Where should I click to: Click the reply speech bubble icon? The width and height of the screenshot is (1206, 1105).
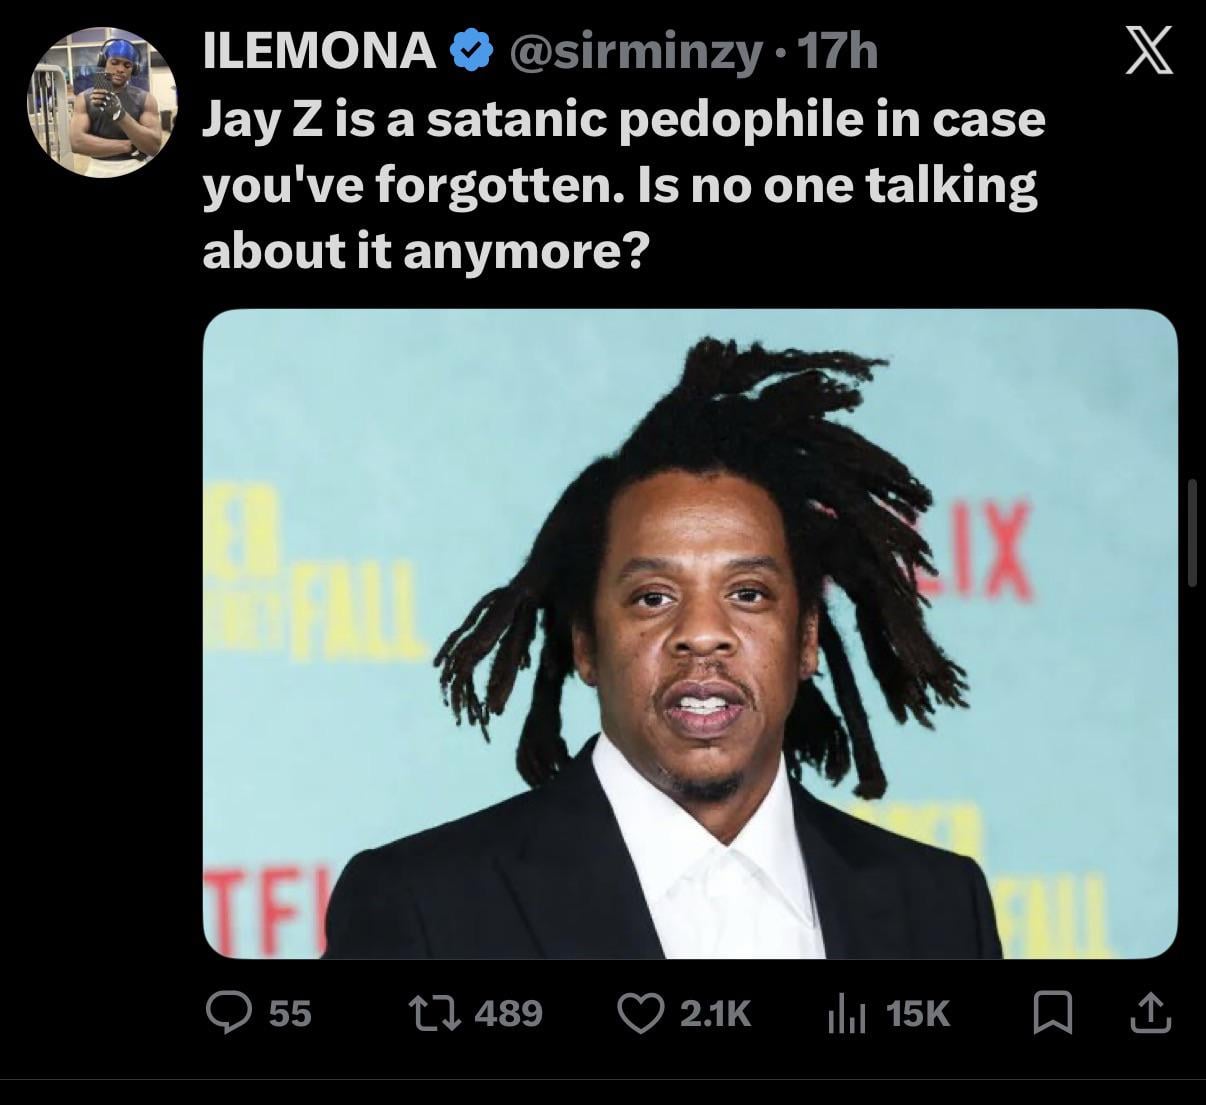(228, 1013)
